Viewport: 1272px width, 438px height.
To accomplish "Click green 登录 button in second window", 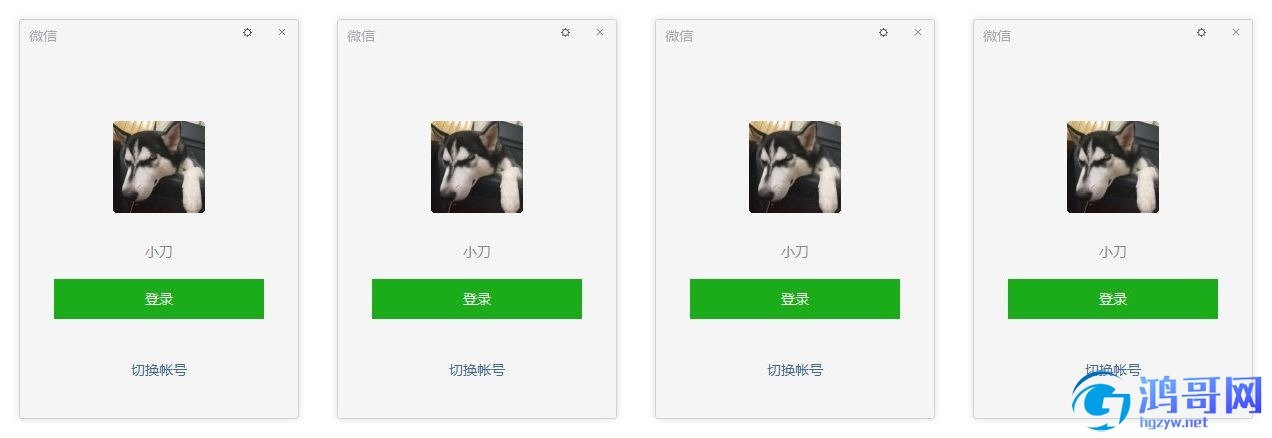I will 477,299.
